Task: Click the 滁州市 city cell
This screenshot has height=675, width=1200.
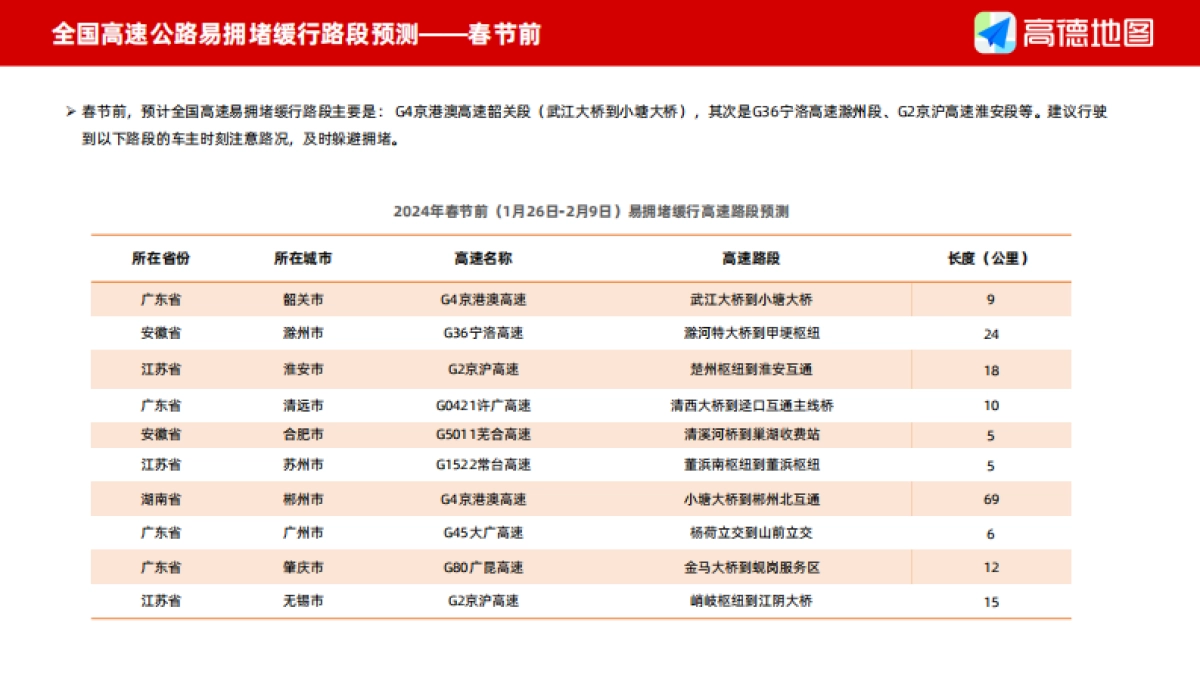Action: click(305, 334)
